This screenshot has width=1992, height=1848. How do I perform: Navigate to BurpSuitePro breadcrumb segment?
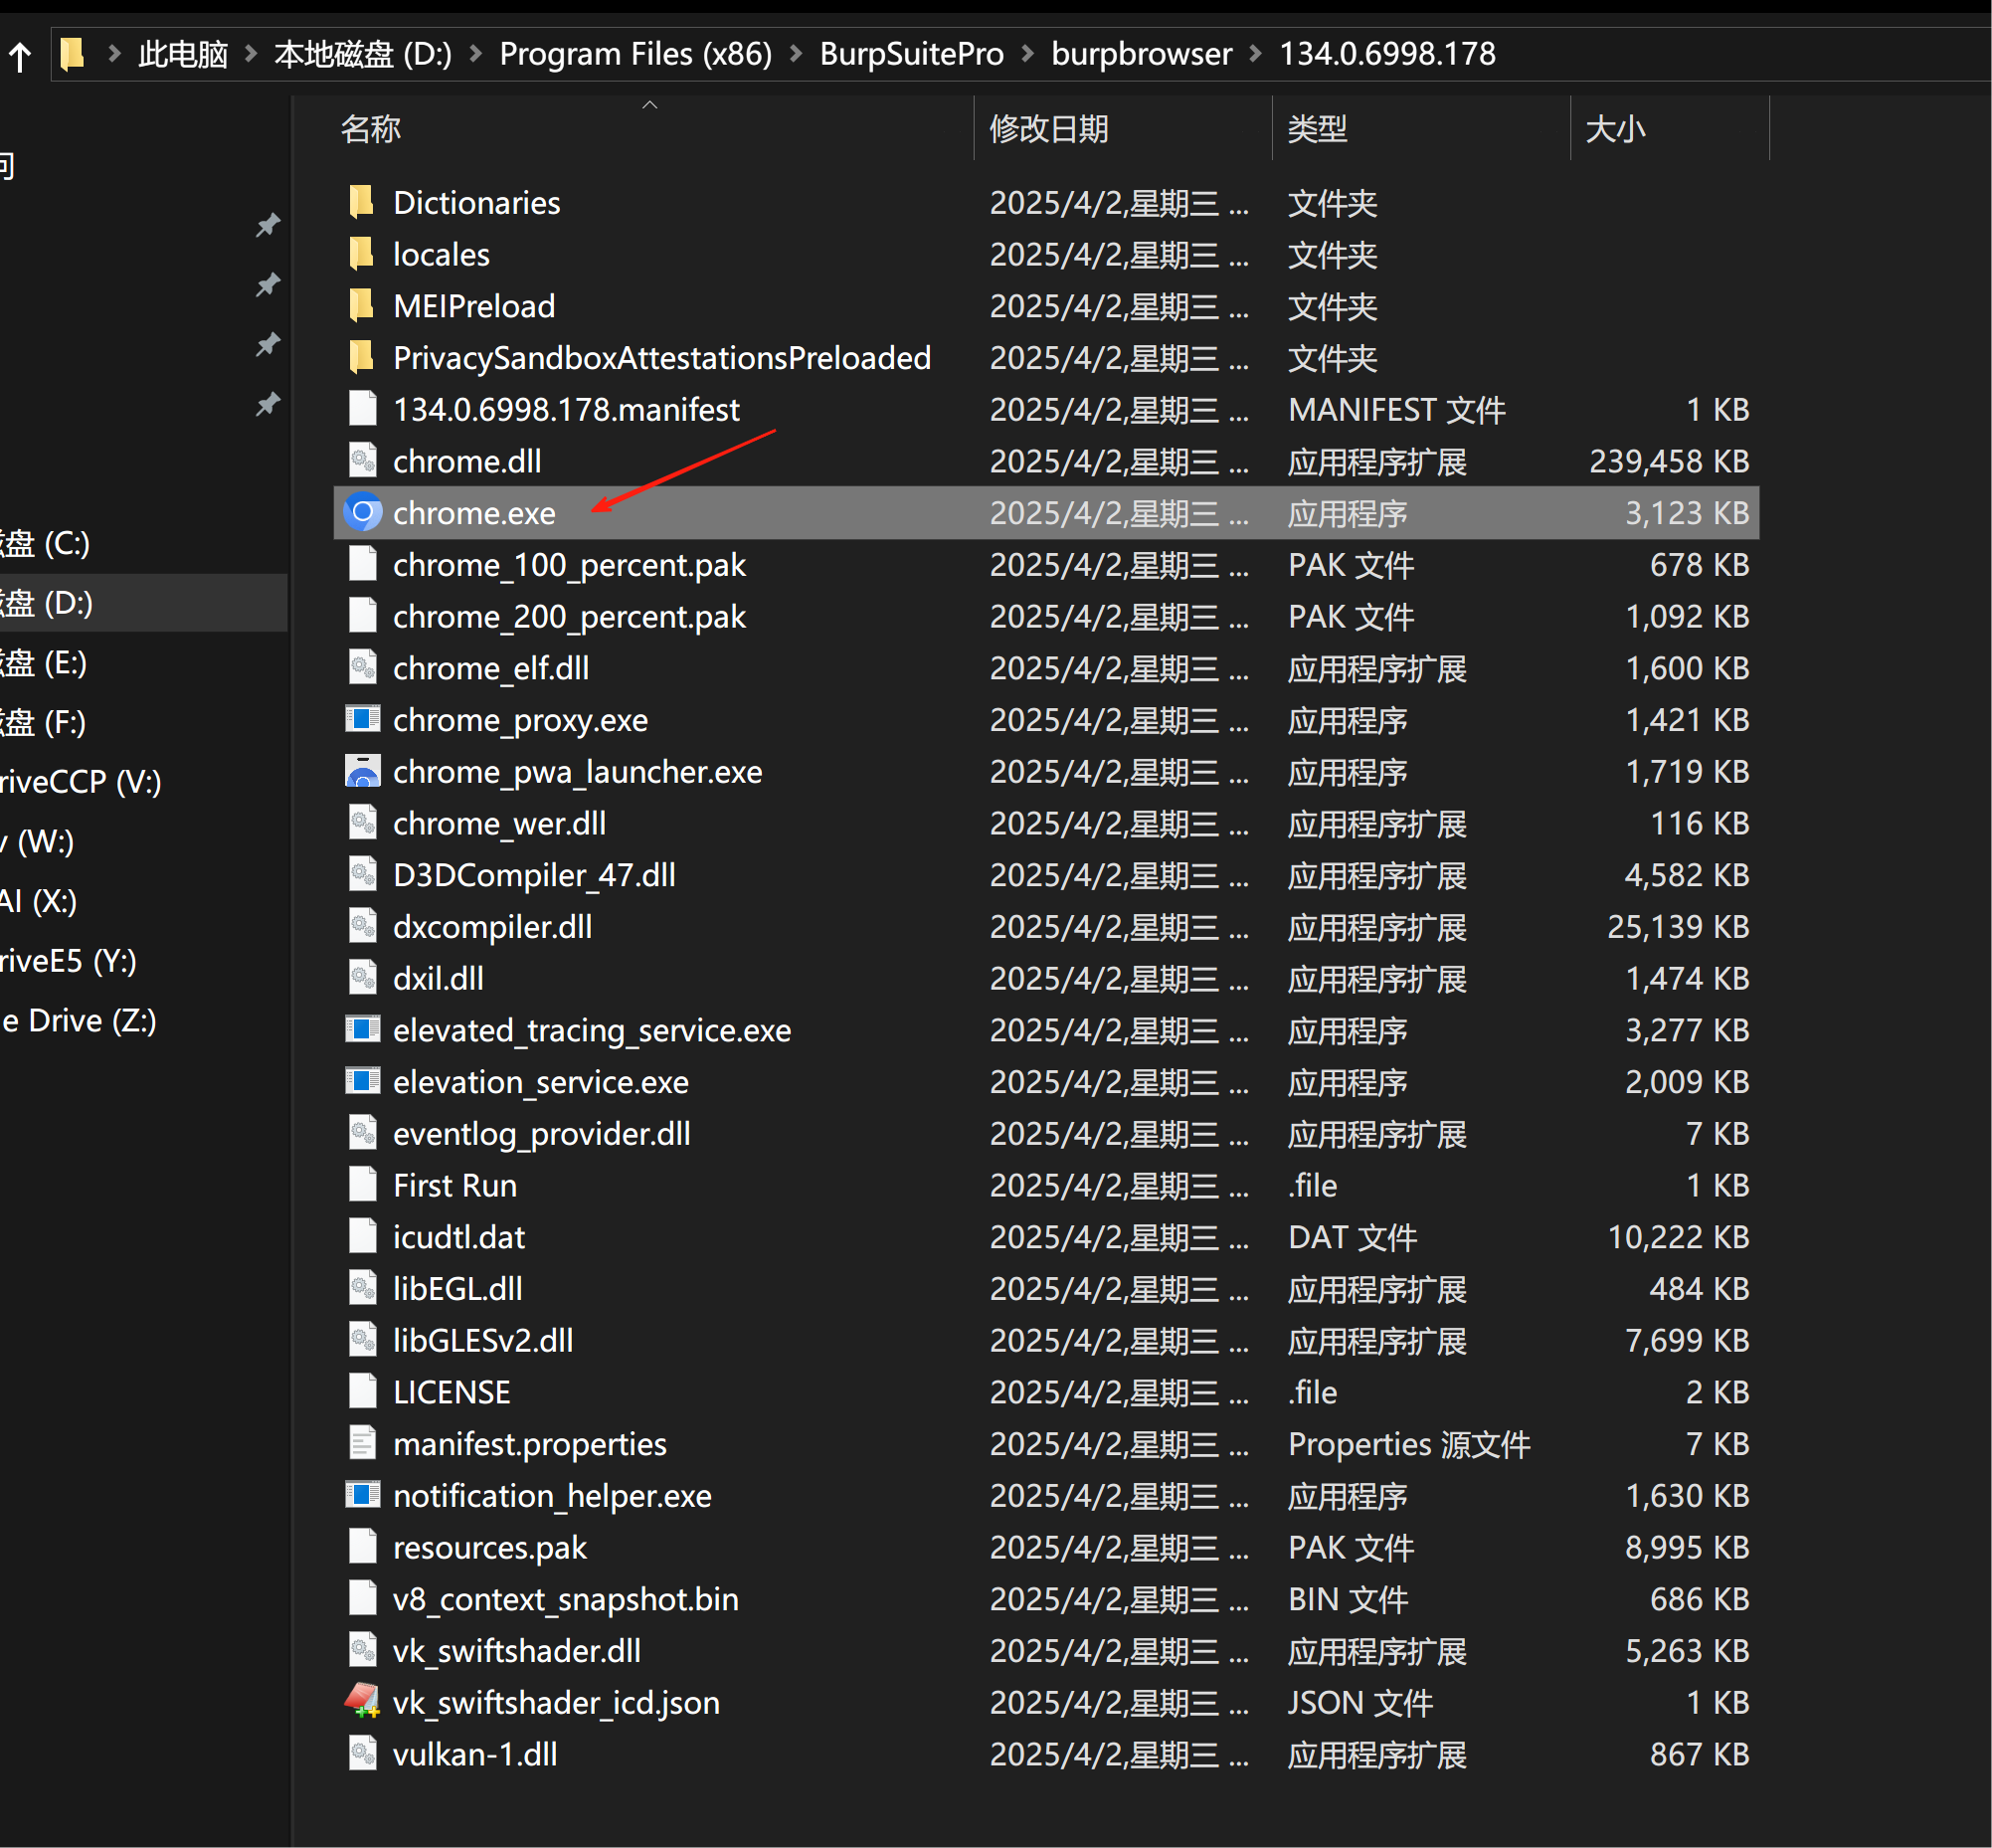pyautogui.click(x=911, y=54)
